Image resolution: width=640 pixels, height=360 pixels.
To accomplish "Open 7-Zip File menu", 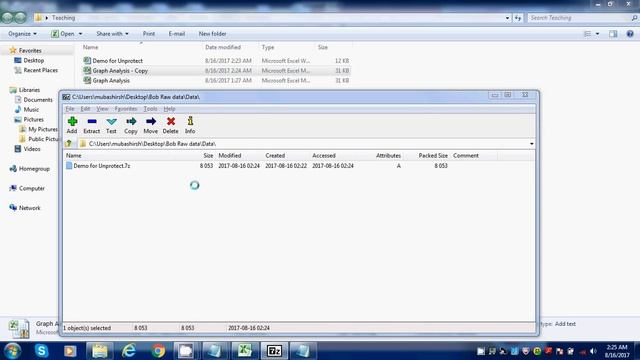I will click(70, 109).
